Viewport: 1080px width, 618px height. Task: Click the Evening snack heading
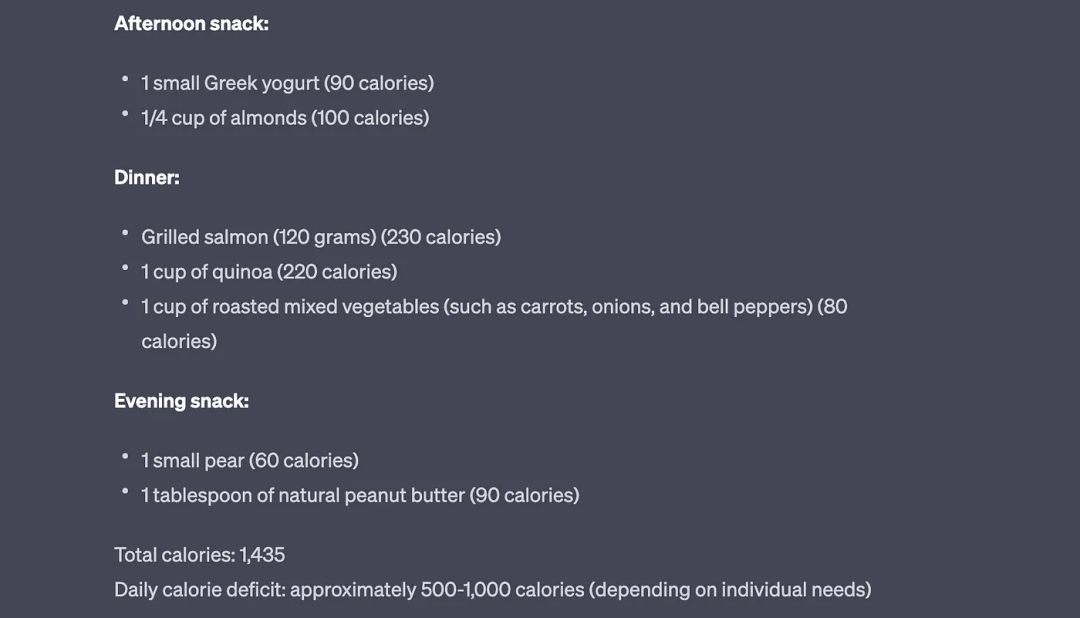pyautogui.click(x=181, y=401)
